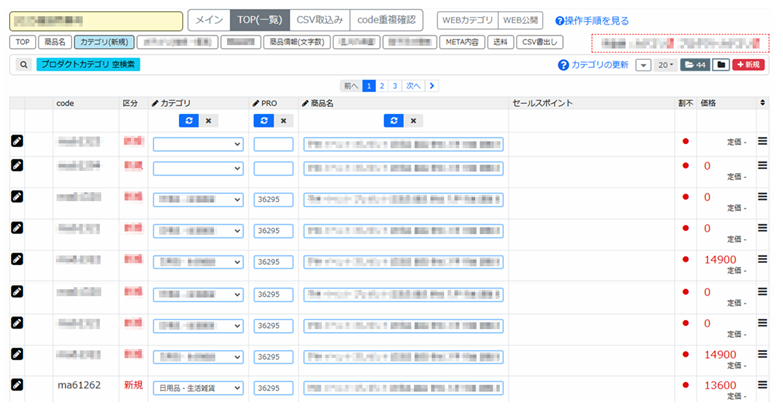Open the hamburger menu for the first row

tap(762, 142)
